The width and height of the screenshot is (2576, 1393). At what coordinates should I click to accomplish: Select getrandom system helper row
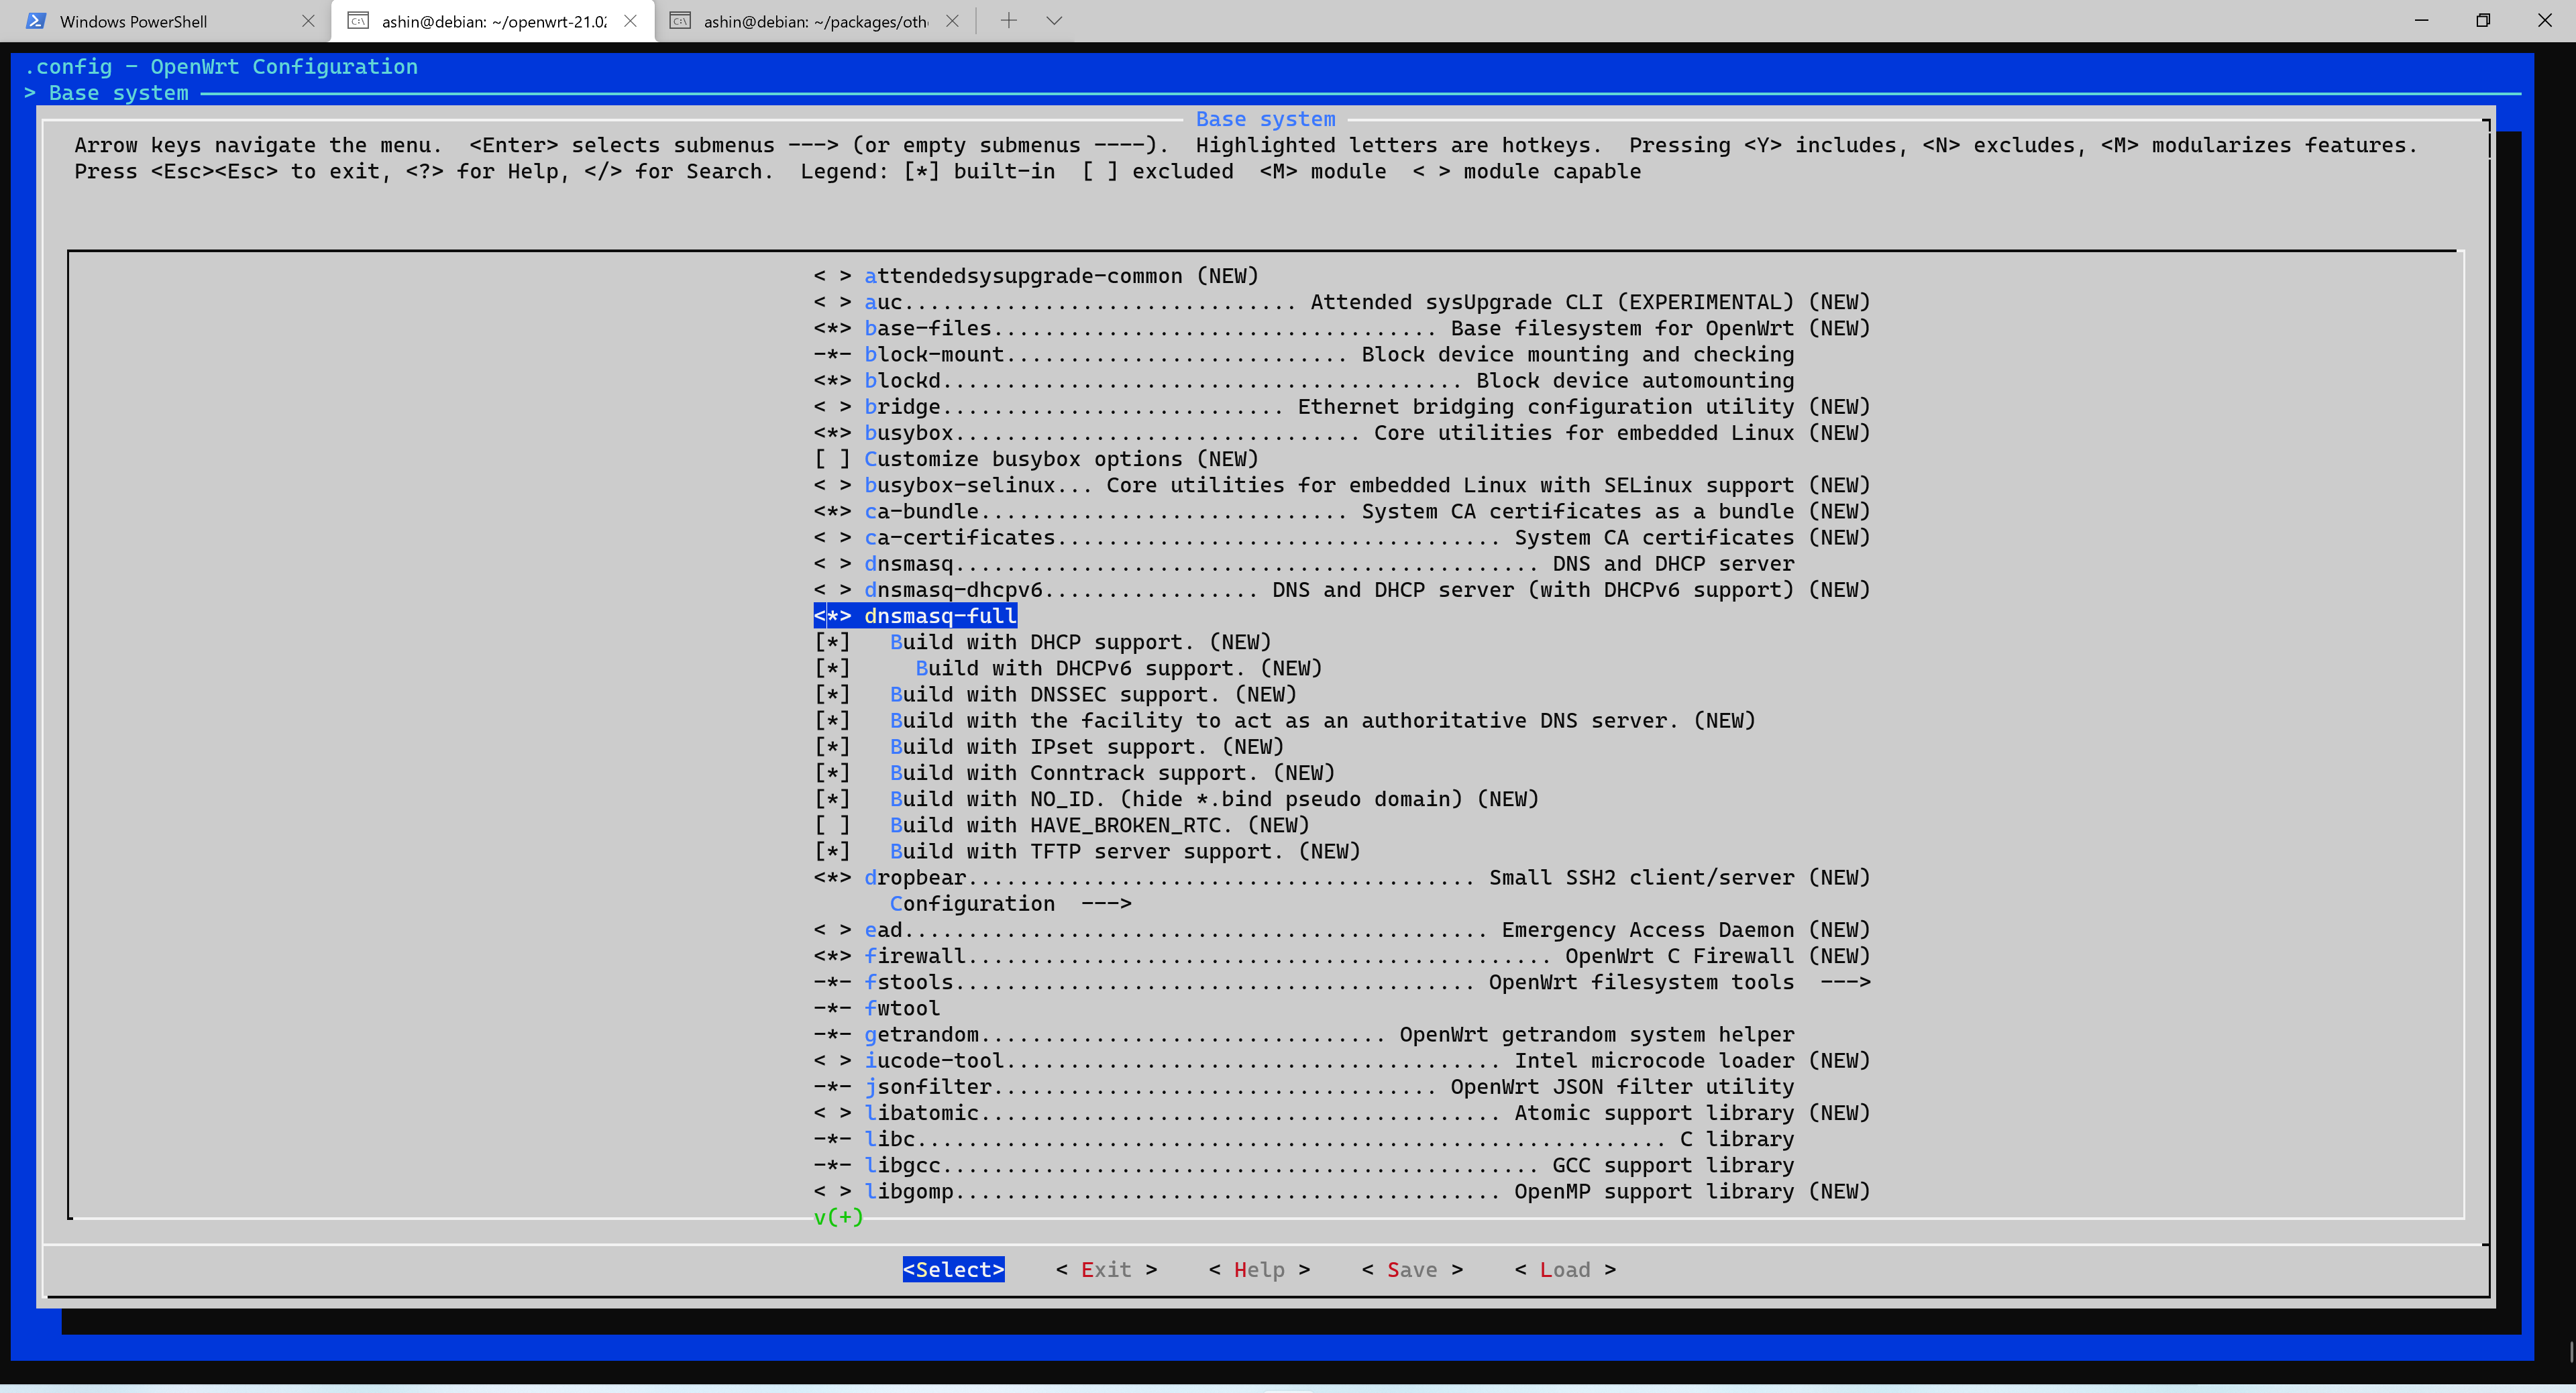click(x=1304, y=1034)
